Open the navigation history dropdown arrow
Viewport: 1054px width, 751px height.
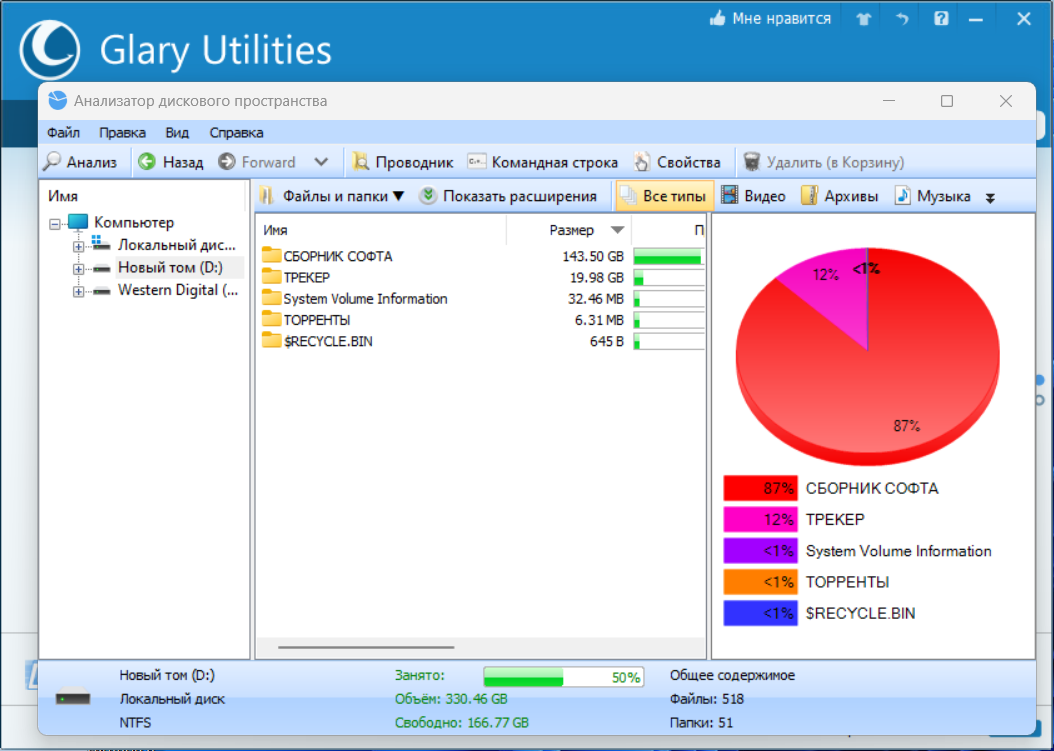coord(321,161)
